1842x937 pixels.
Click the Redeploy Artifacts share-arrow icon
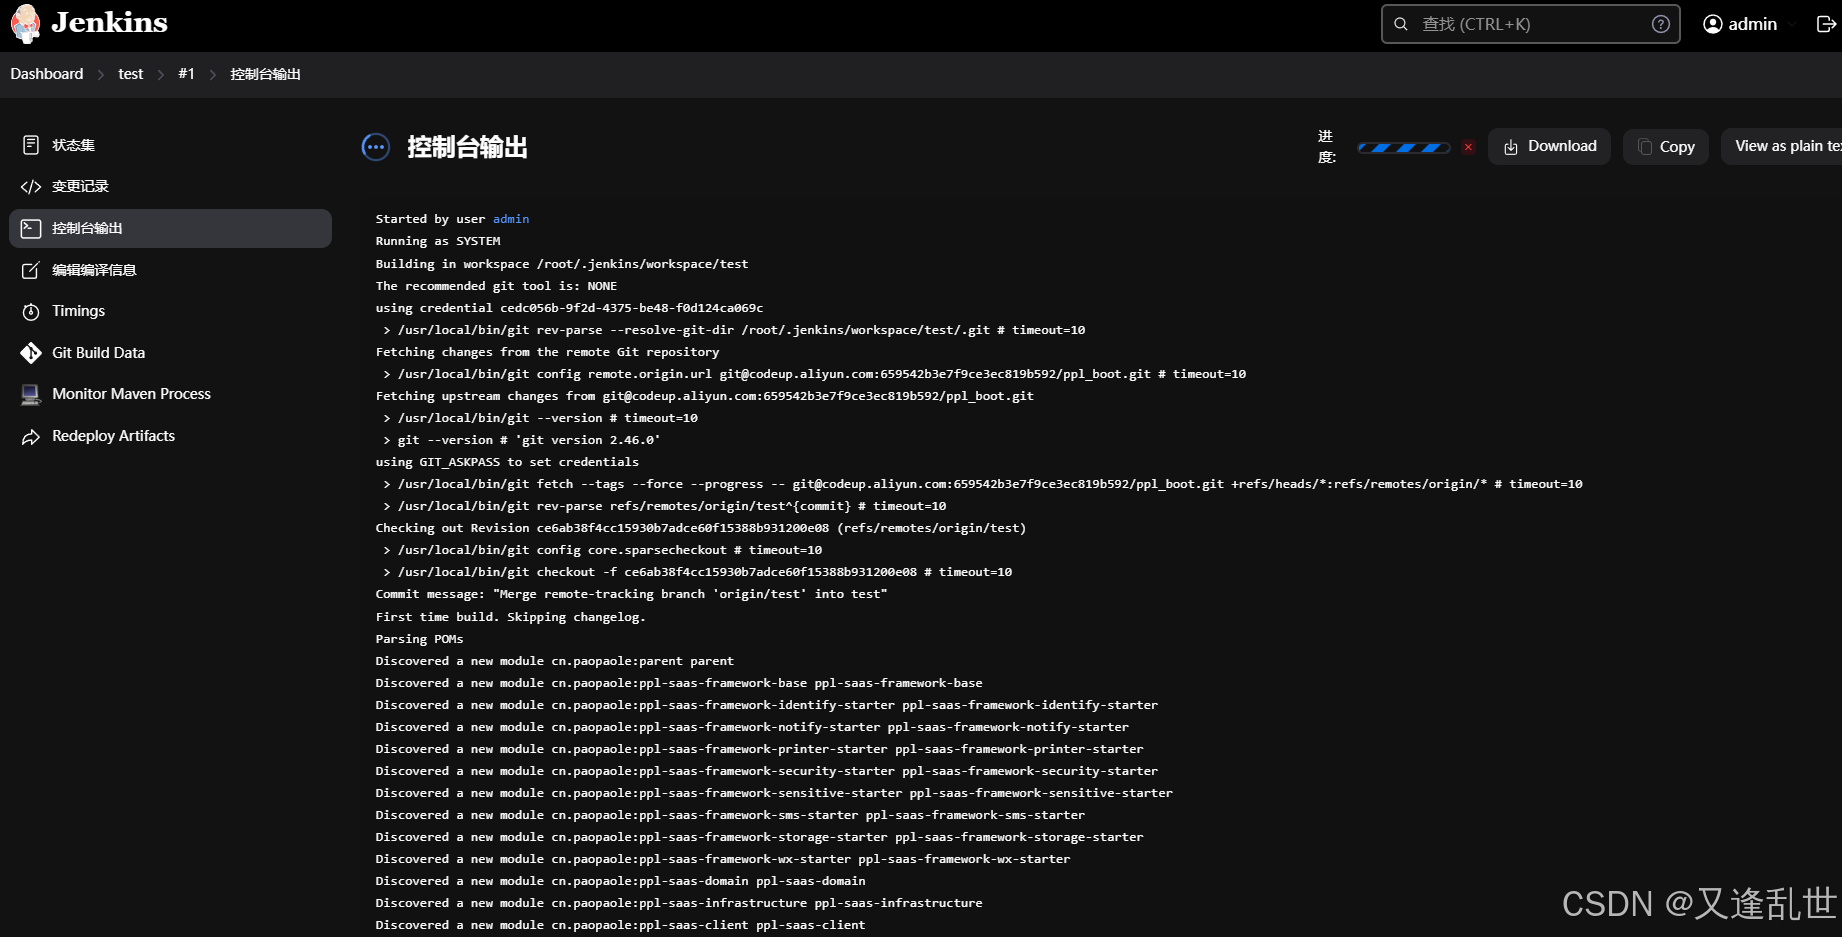(31, 437)
